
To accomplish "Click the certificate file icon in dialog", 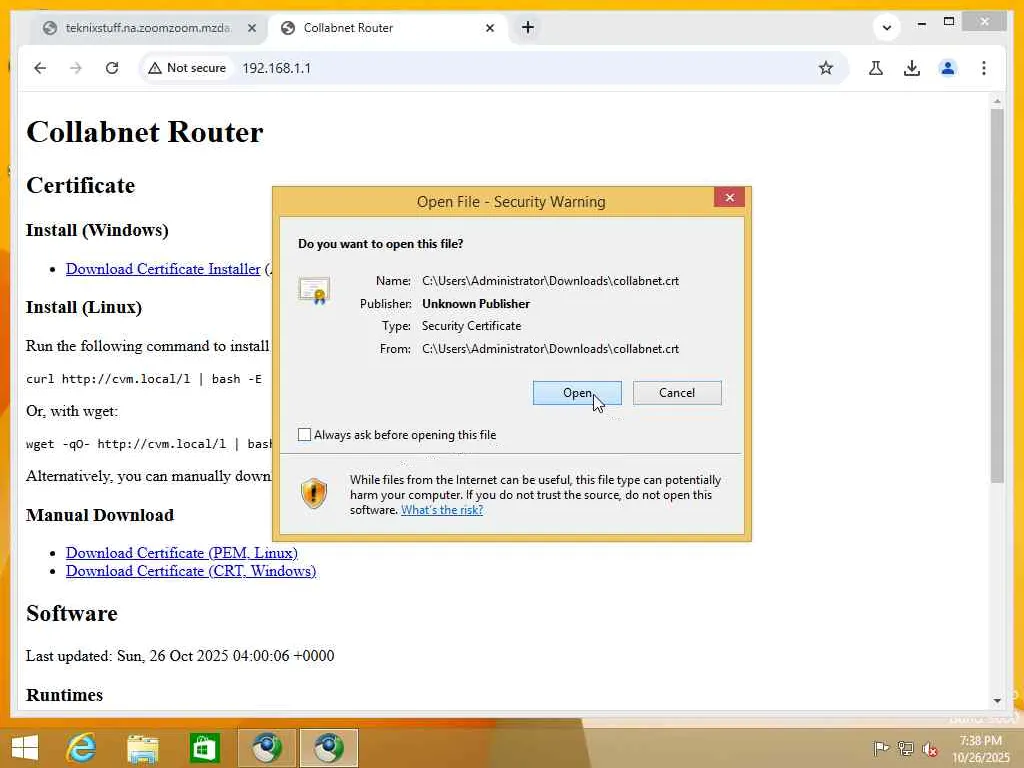I will pyautogui.click(x=314, y=292).
